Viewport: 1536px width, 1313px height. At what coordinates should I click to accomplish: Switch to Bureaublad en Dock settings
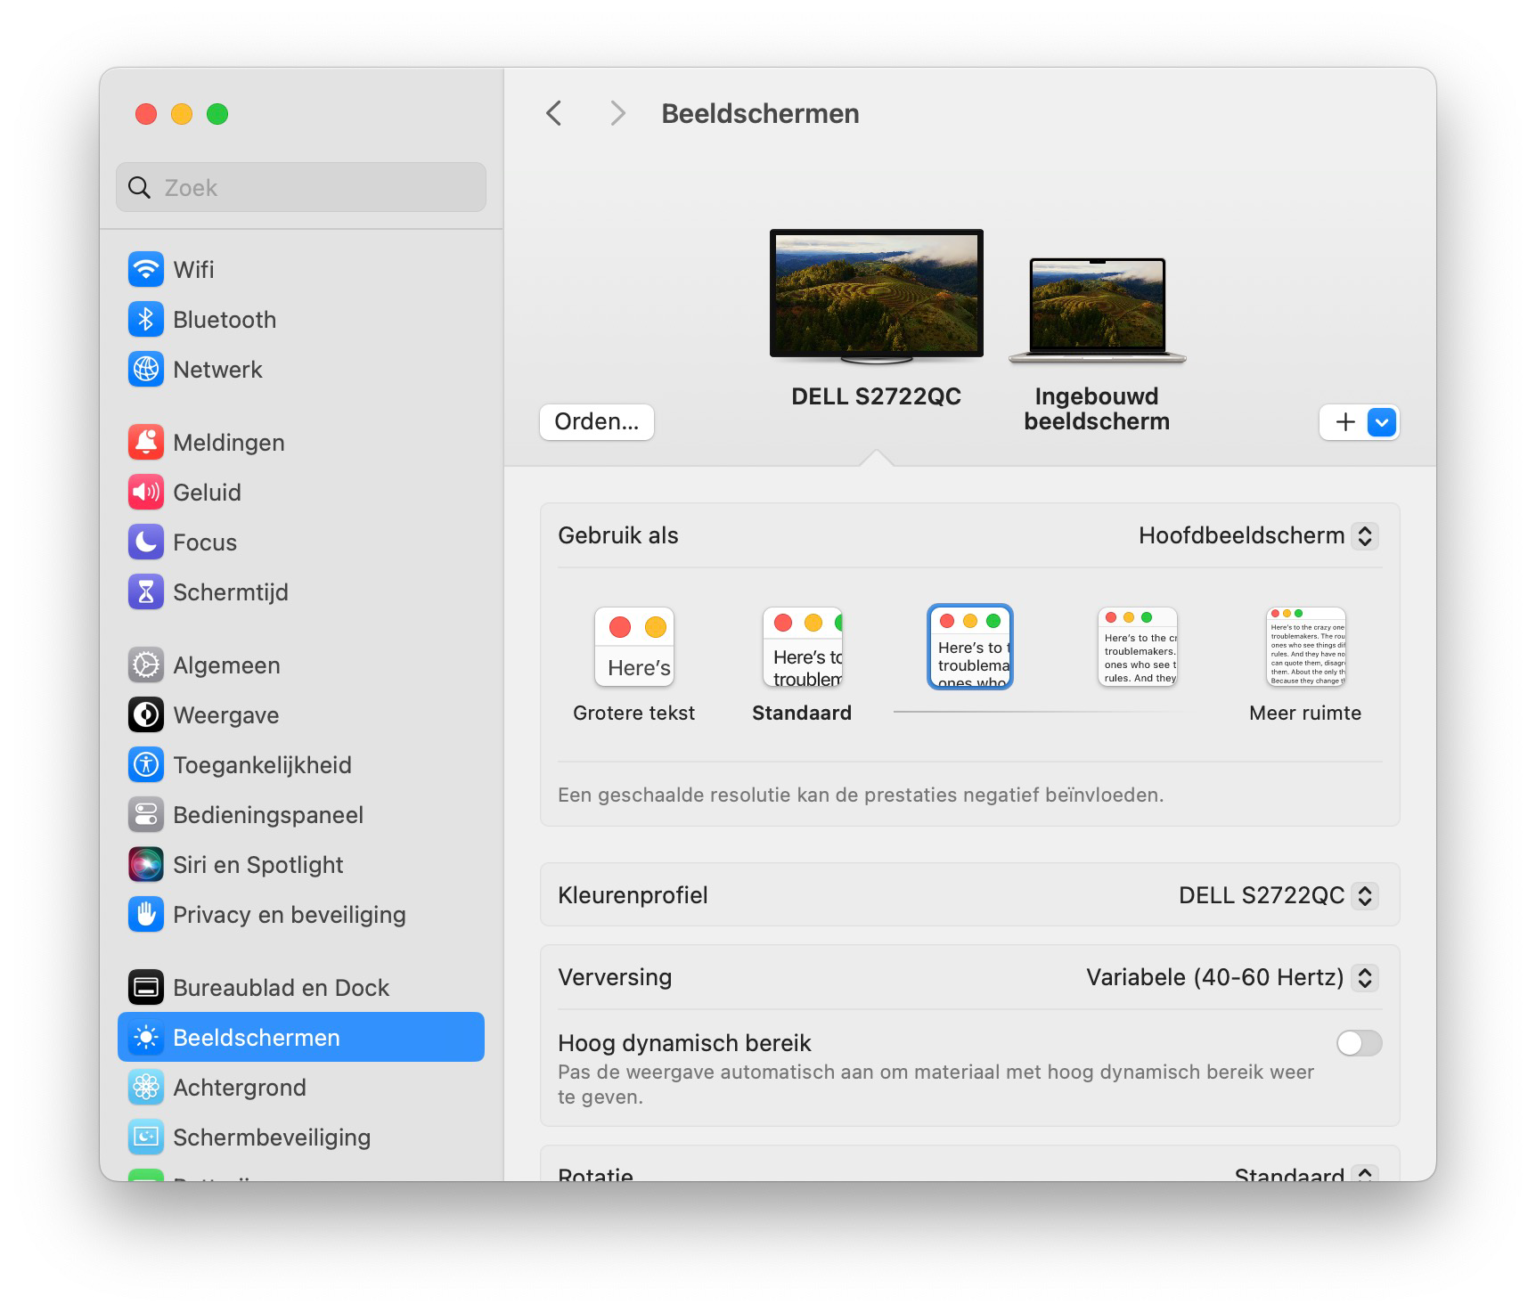point(281,987)
